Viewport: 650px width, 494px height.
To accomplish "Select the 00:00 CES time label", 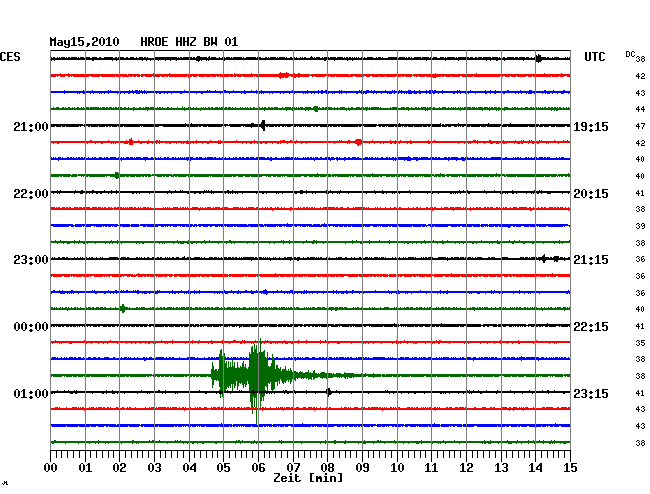I will [31, 327].
